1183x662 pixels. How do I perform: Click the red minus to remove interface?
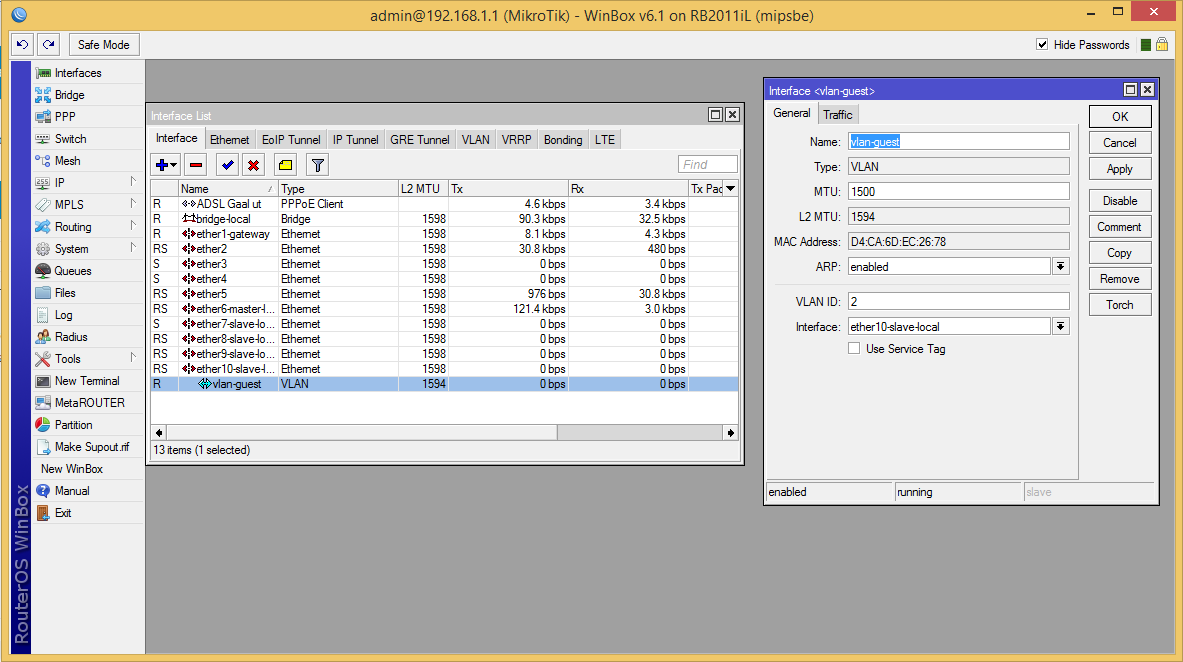194,164
